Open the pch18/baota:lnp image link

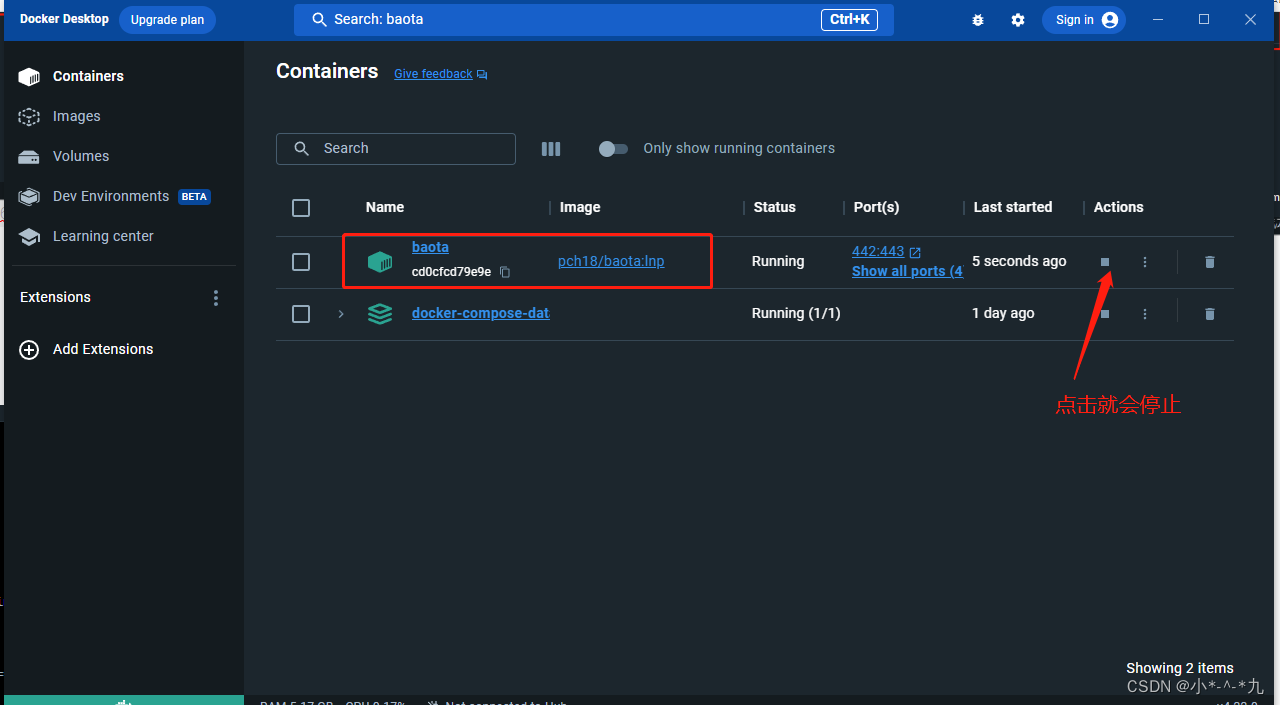[x=611, y=261]
